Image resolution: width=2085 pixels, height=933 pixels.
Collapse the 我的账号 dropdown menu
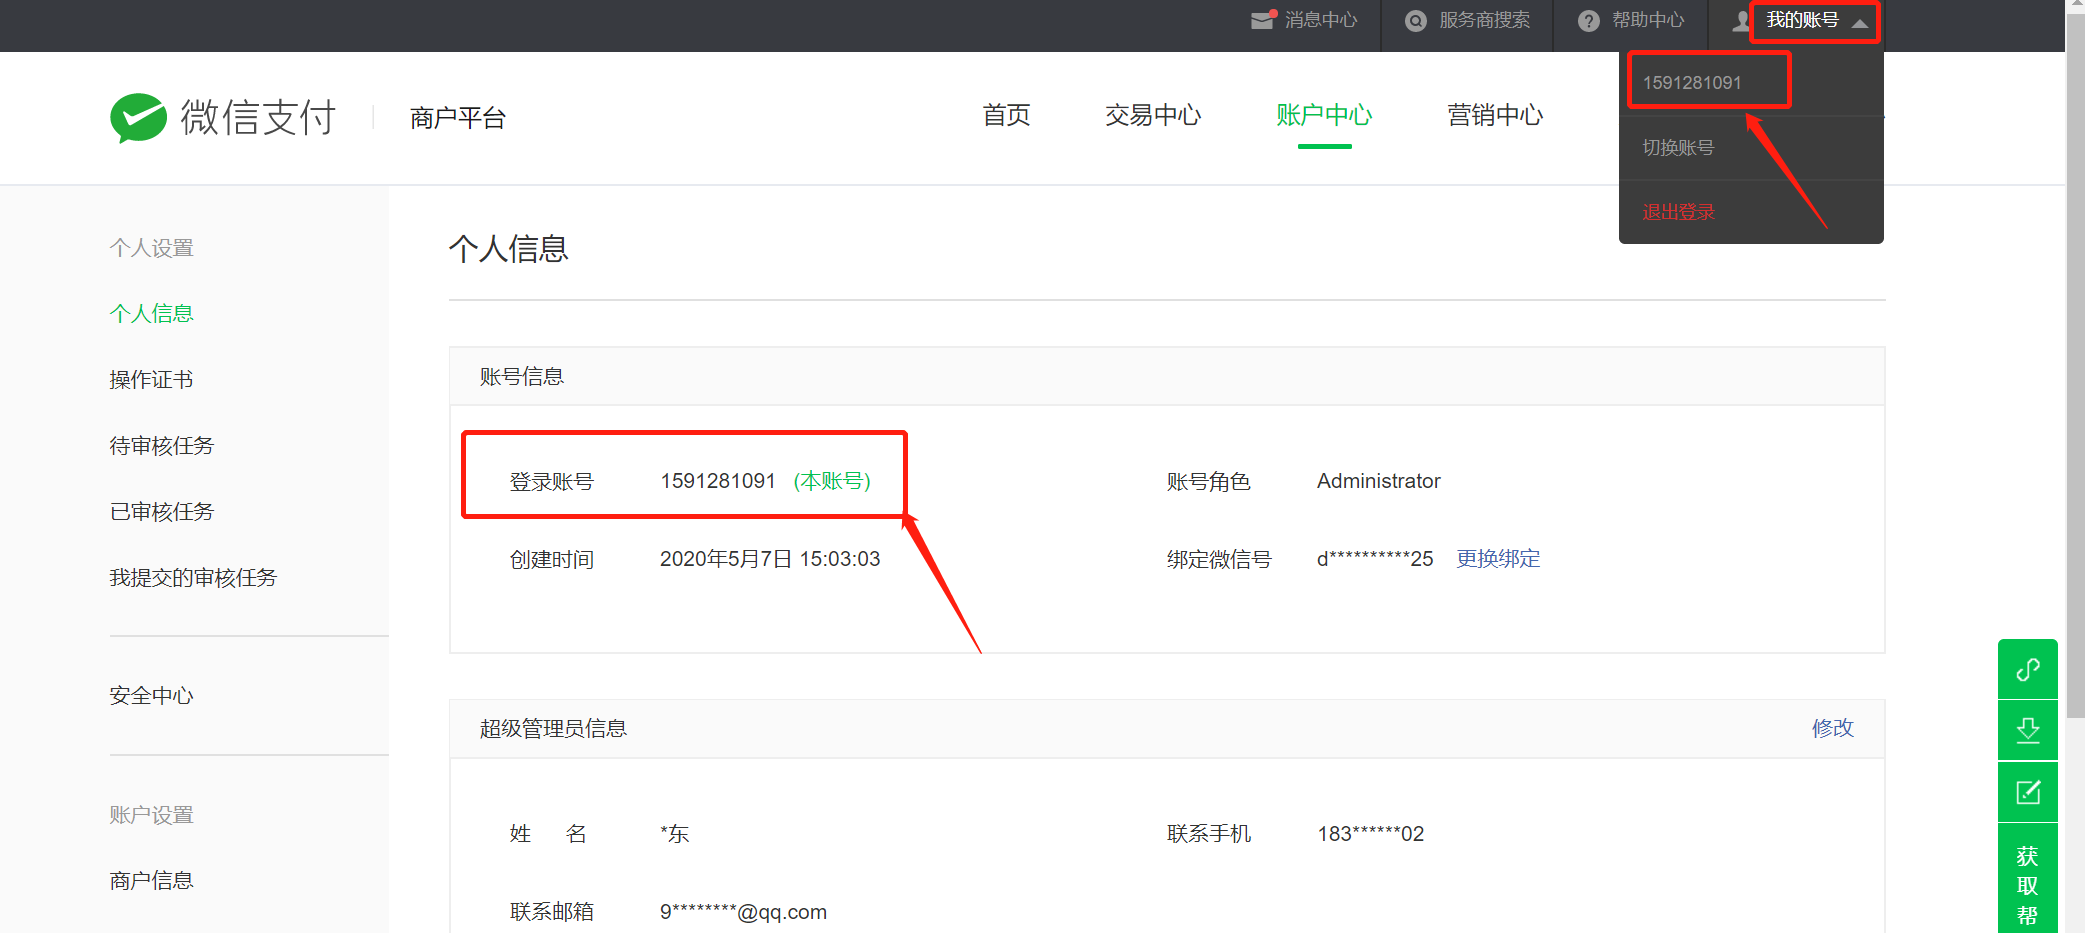pos(1860,22)
